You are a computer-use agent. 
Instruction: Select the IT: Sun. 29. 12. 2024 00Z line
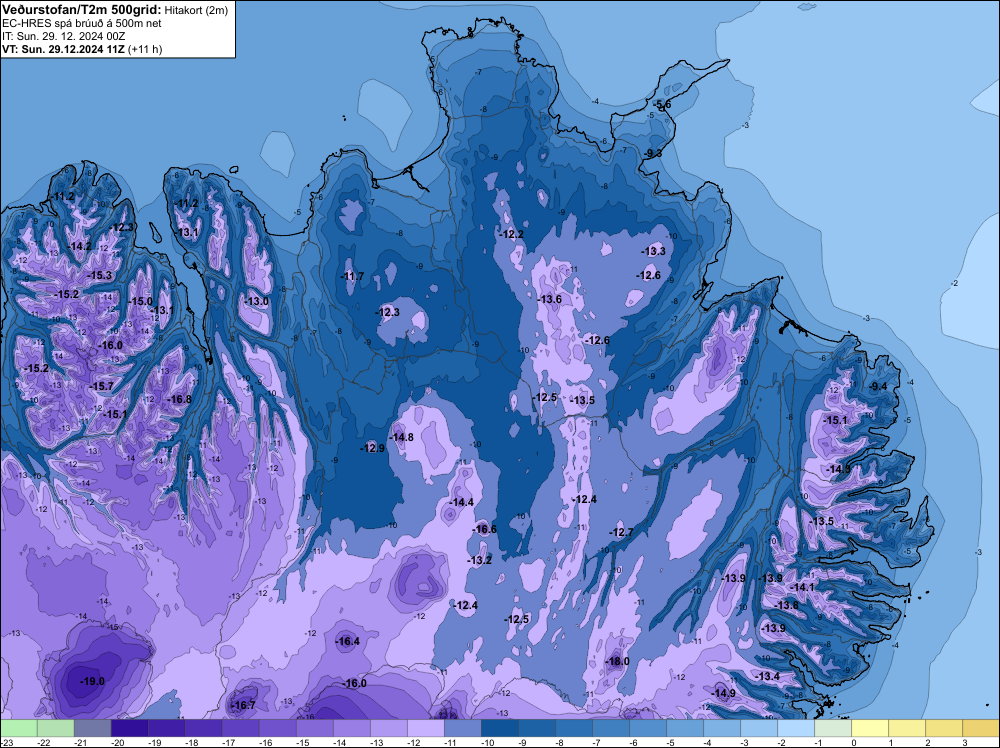(63, 36)
